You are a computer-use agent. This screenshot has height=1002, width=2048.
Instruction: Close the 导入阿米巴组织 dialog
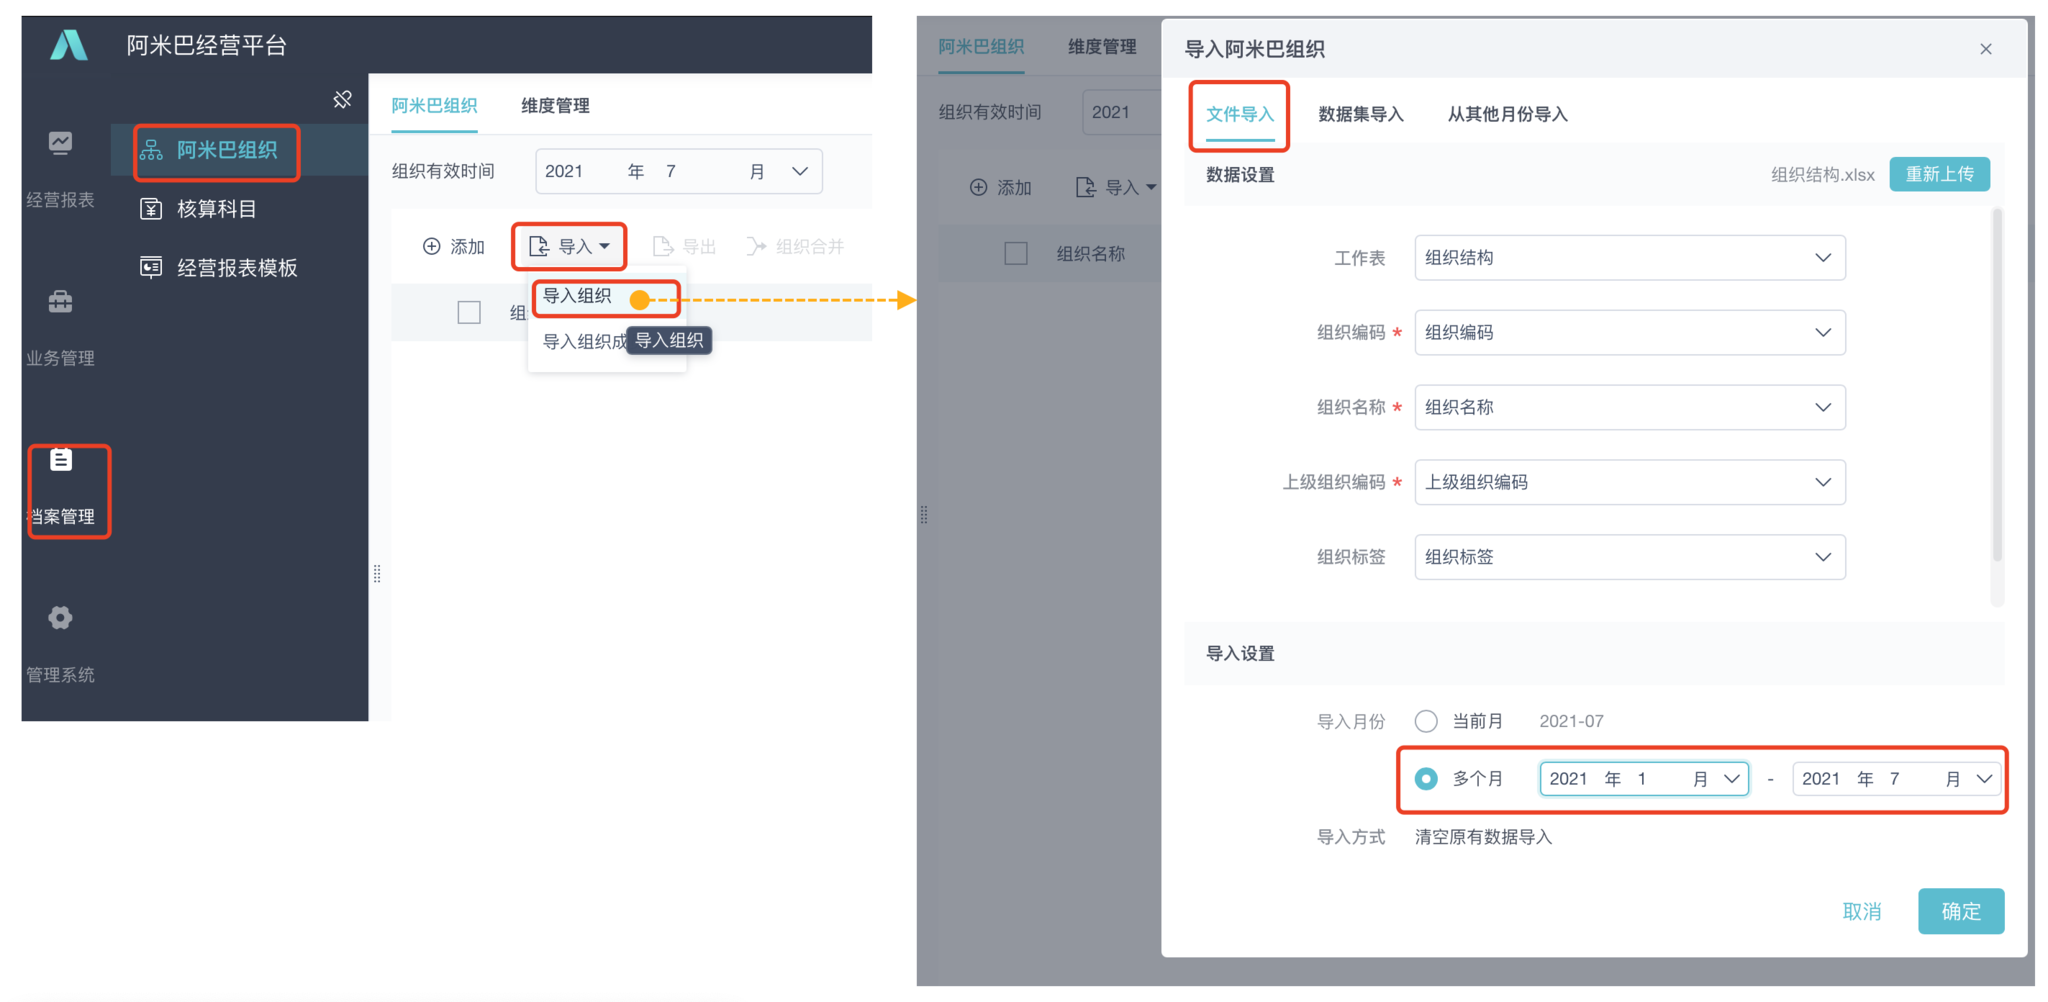tap(1986, 49)
